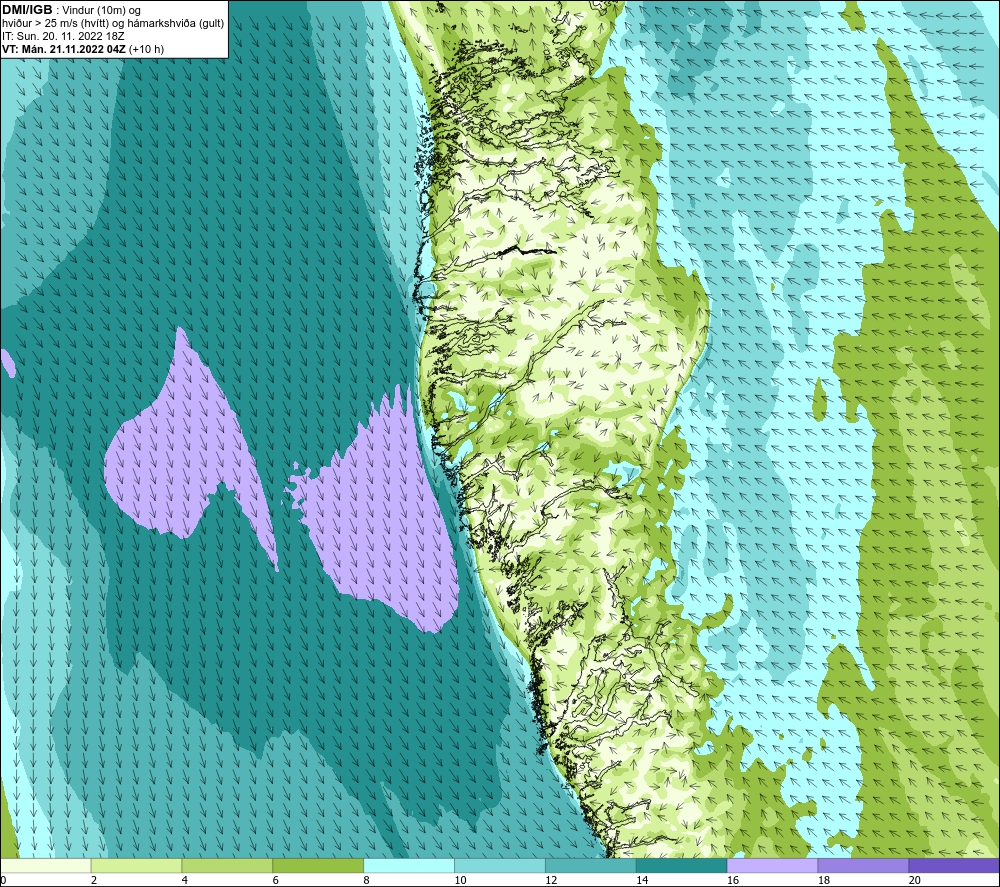Screen dimensions: 1000x887
Task: Click the 6-8 m/s olive green legend swatch
Action: [x=318, y=865]
